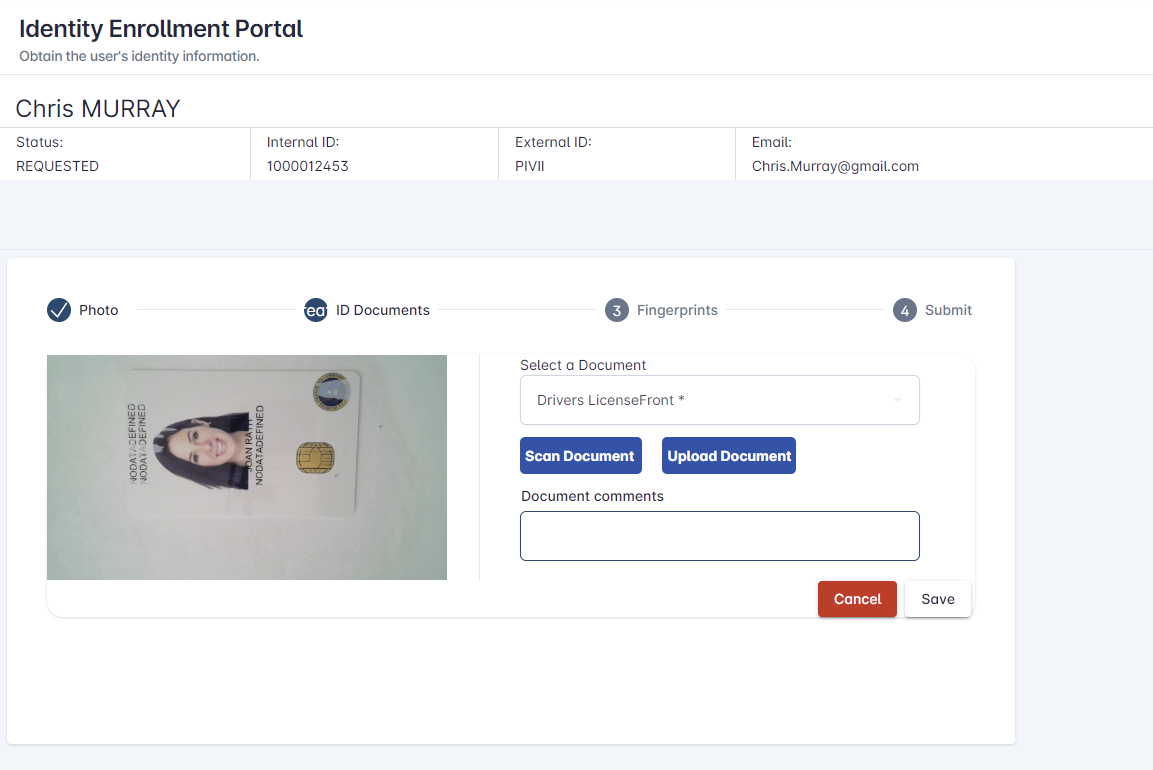Viewport: 1153px width, 770px height.
Task: Click the Chris.Murray@gmail.com email value
Action: pos(835,166)
